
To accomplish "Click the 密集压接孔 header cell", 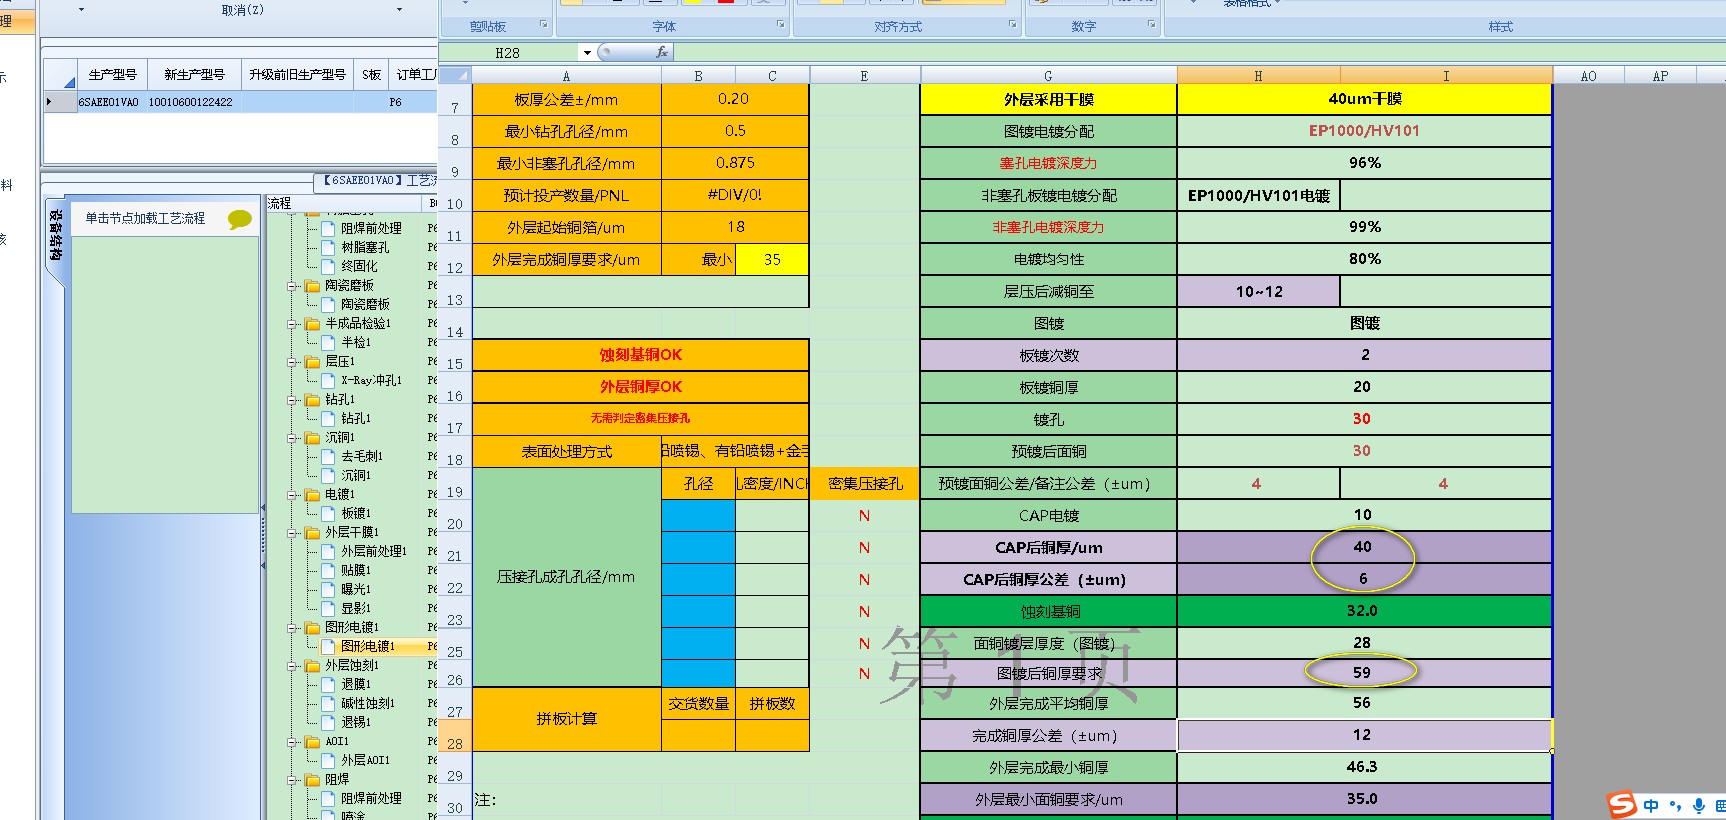I will pos(865,483).
